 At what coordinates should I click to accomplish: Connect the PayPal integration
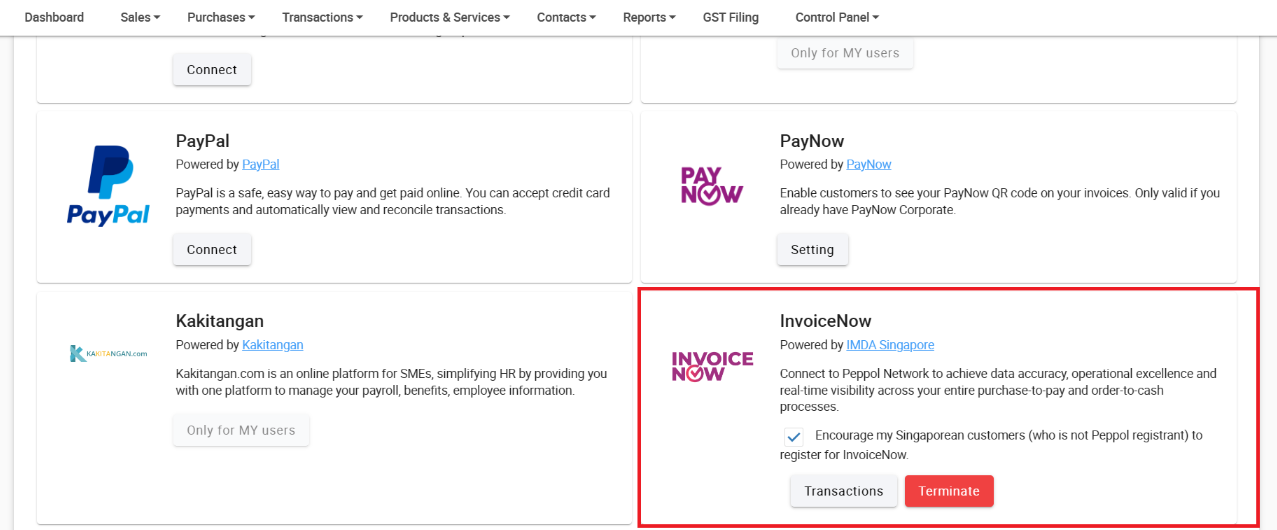212,250
